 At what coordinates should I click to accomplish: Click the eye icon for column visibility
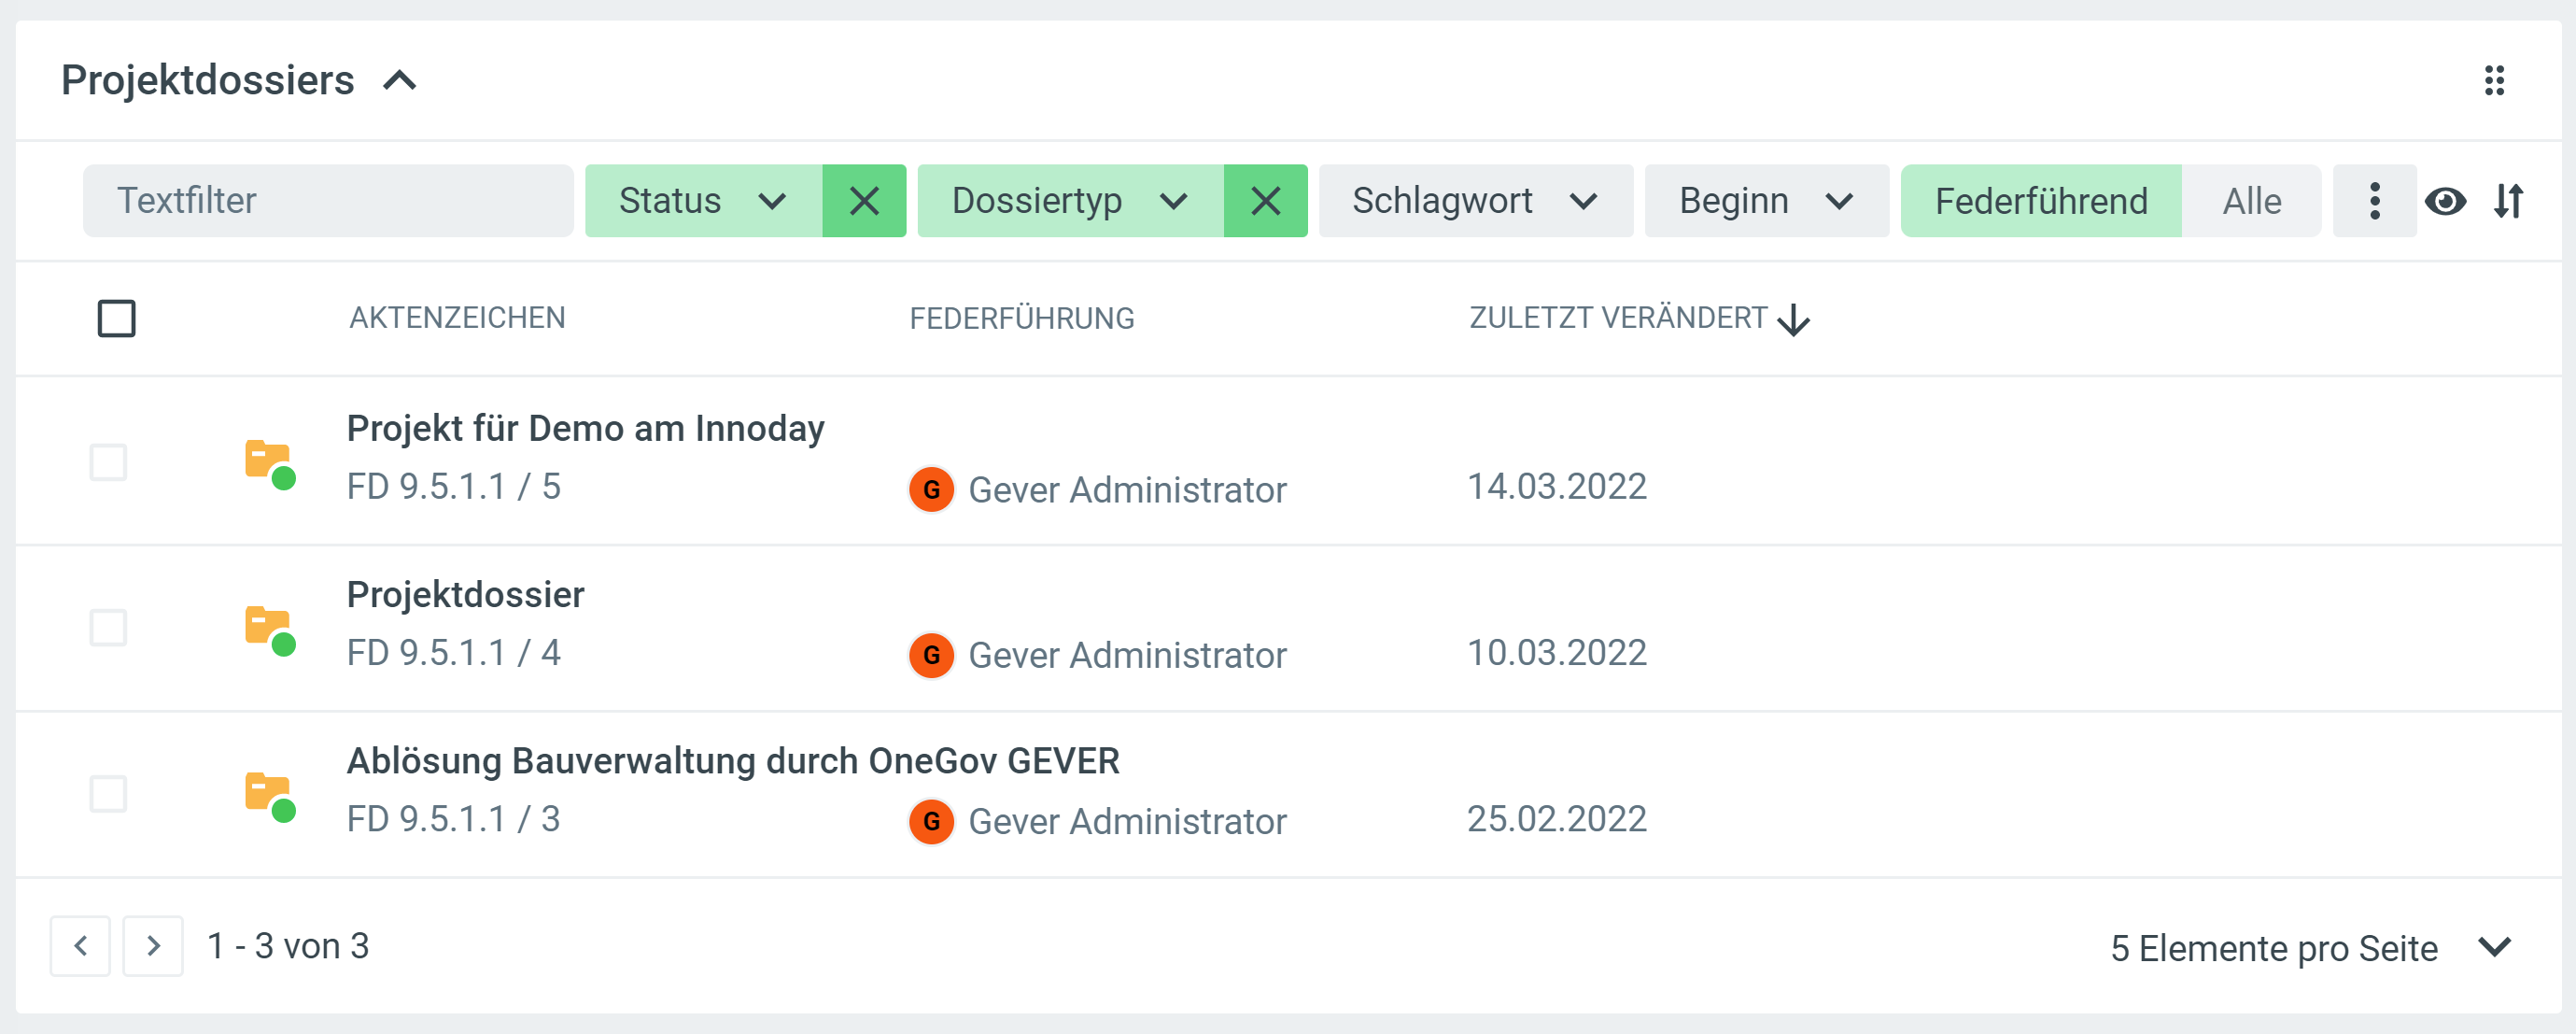tap(2445, 201)
